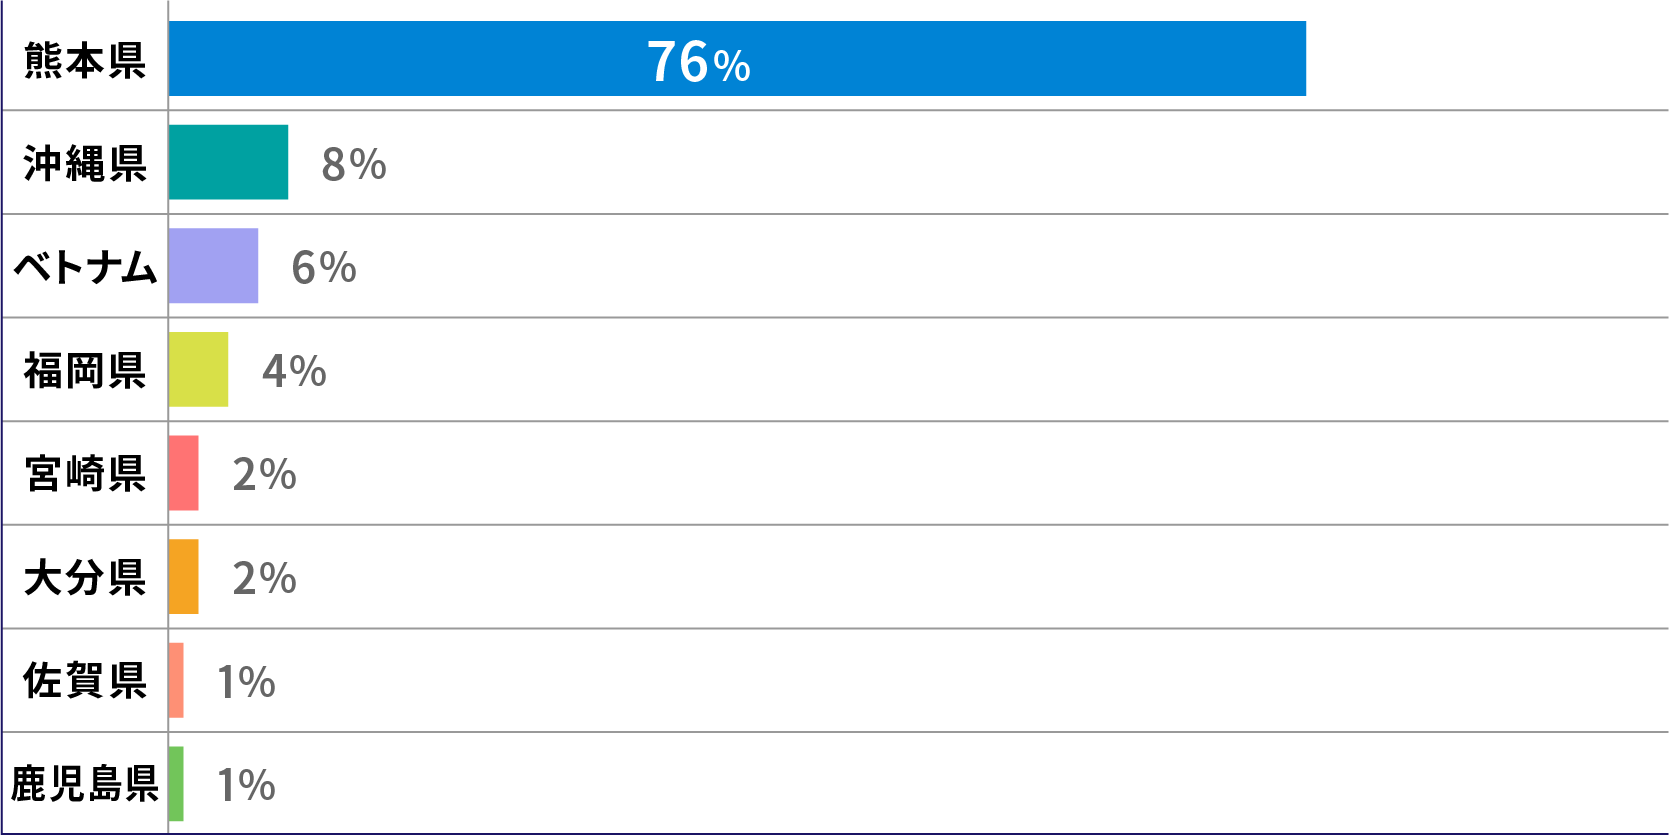Click the blue 熊本県 76% bar
The width and height of the screenshot is (1669, 836).
pos(737,59)
